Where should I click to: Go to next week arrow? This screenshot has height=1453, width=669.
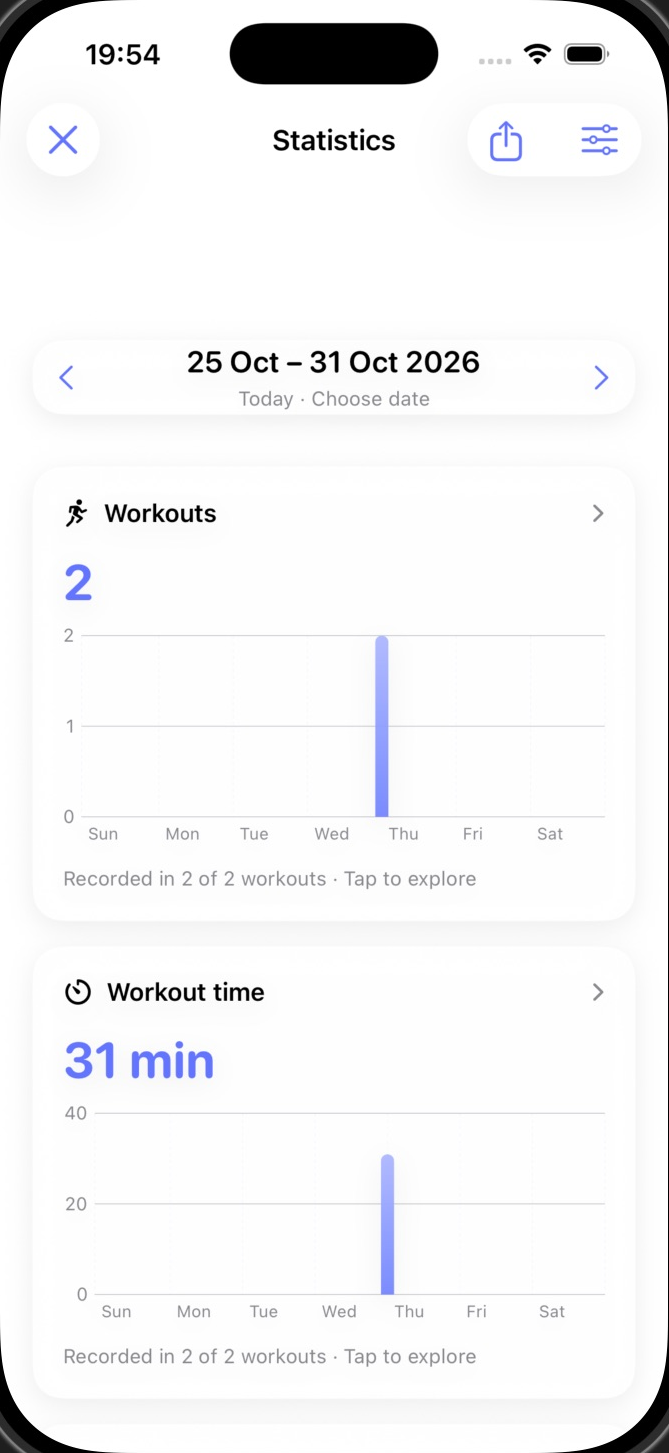click(x=601, y=377)
